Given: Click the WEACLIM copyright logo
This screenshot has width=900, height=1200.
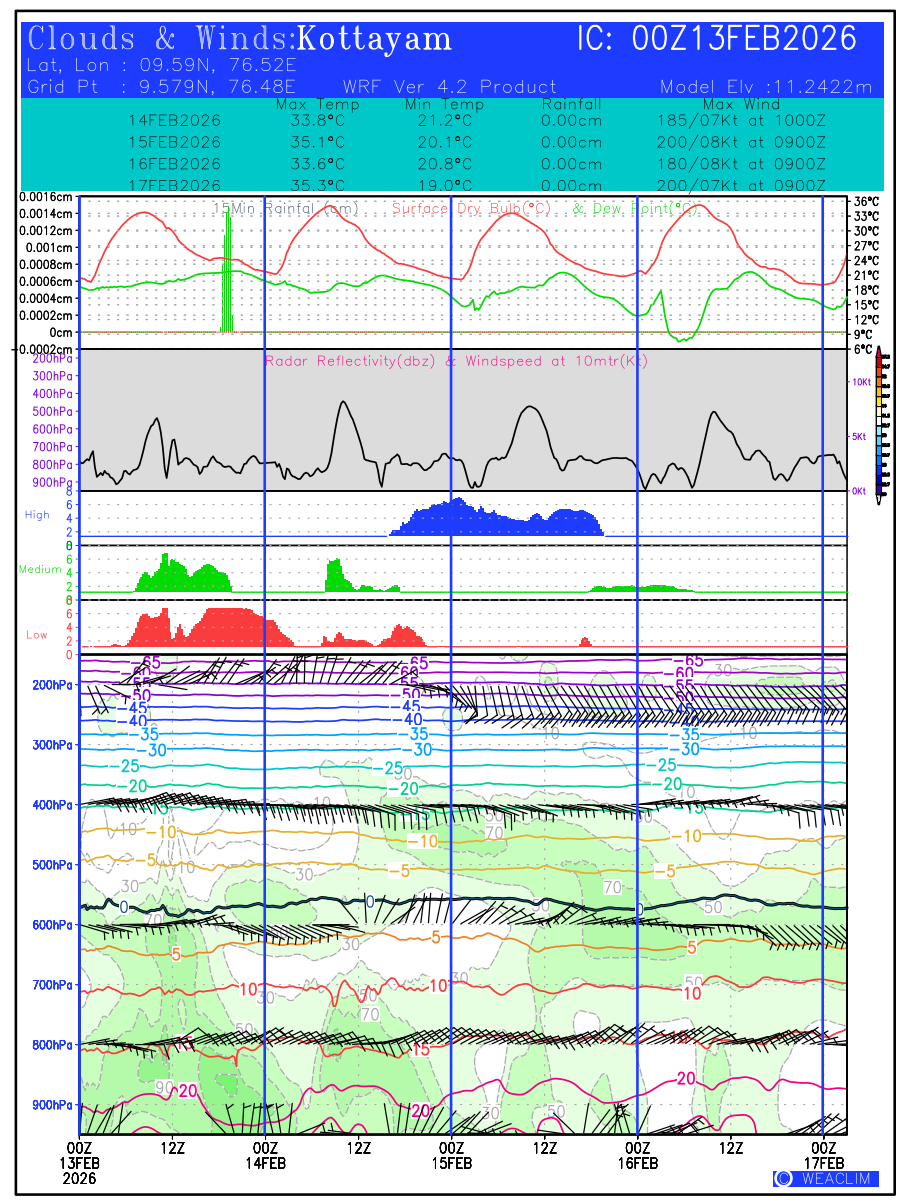Looking at the screenshot, I should click(x=826, y=1178).
